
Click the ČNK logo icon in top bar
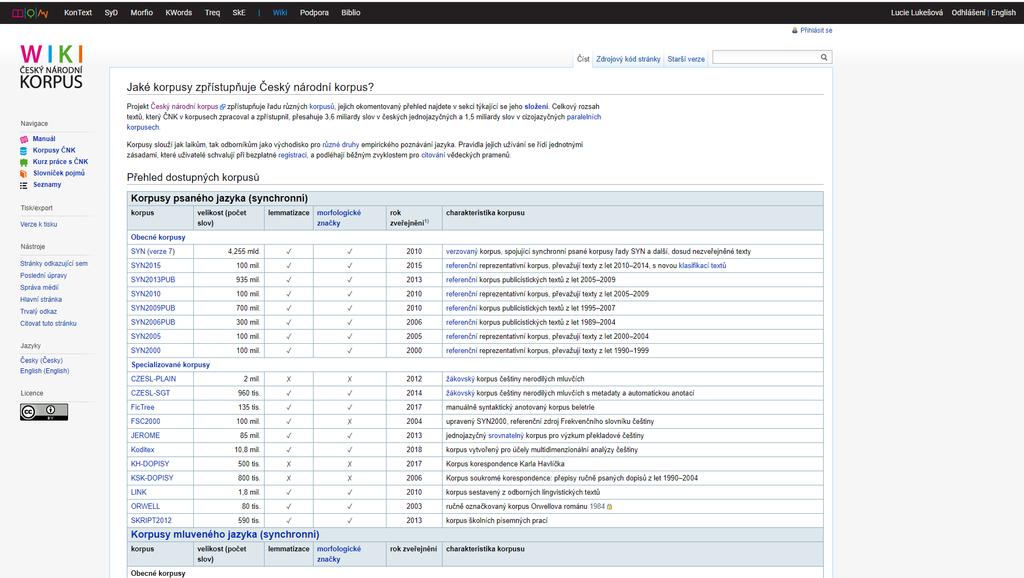pyautogui.click(x=30, y=12)
